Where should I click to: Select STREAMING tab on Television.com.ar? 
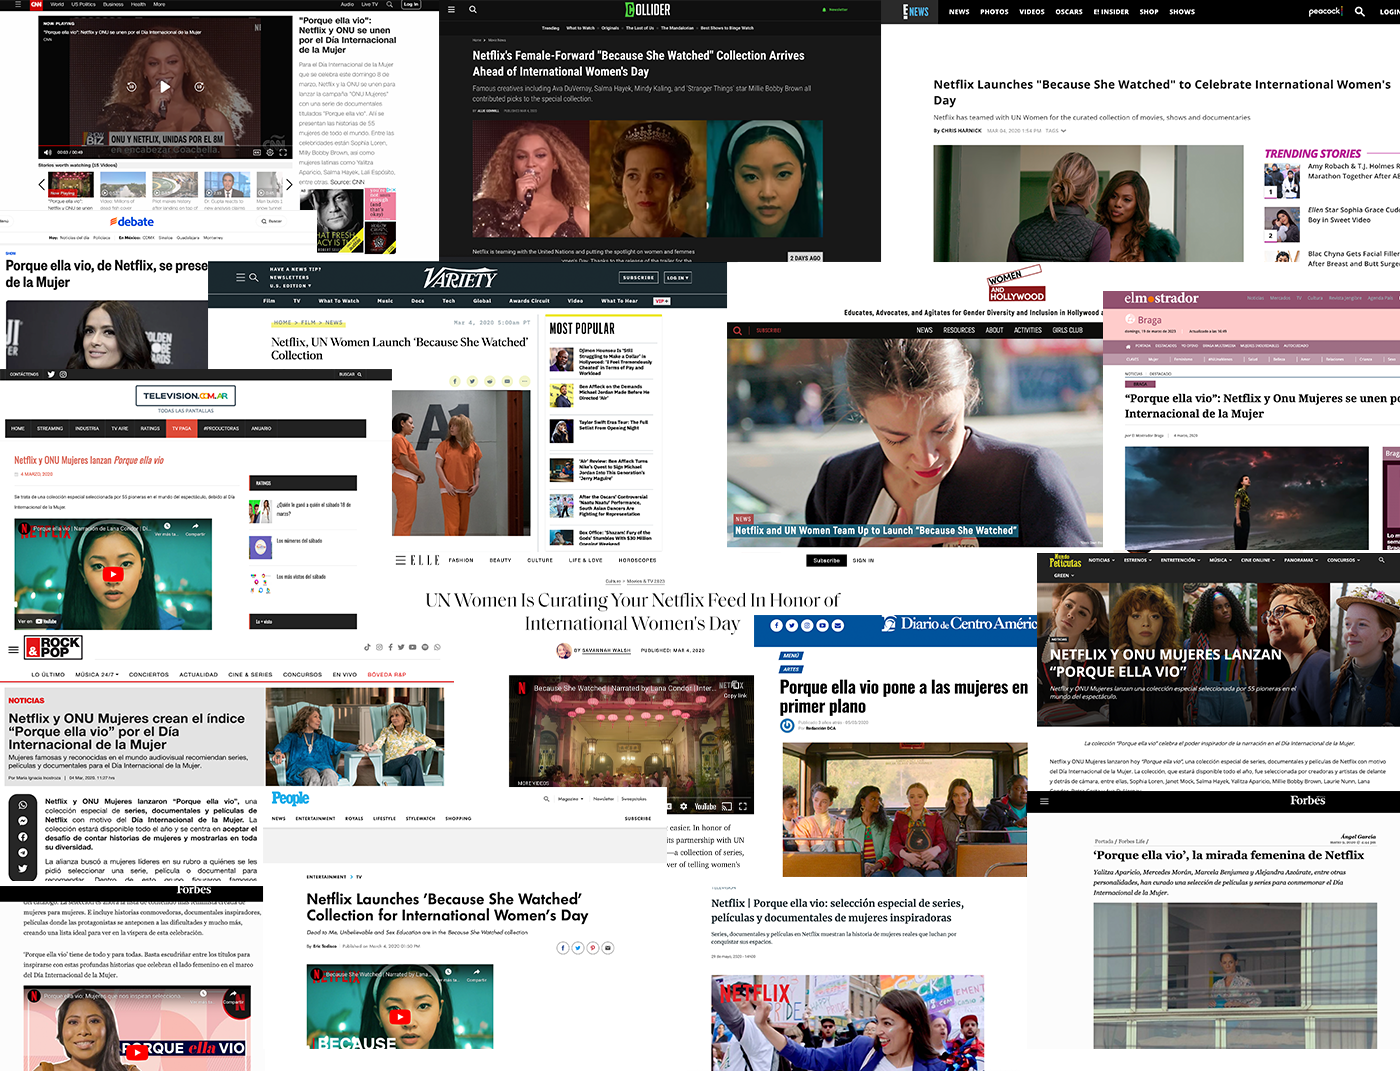tap(50, 428)
